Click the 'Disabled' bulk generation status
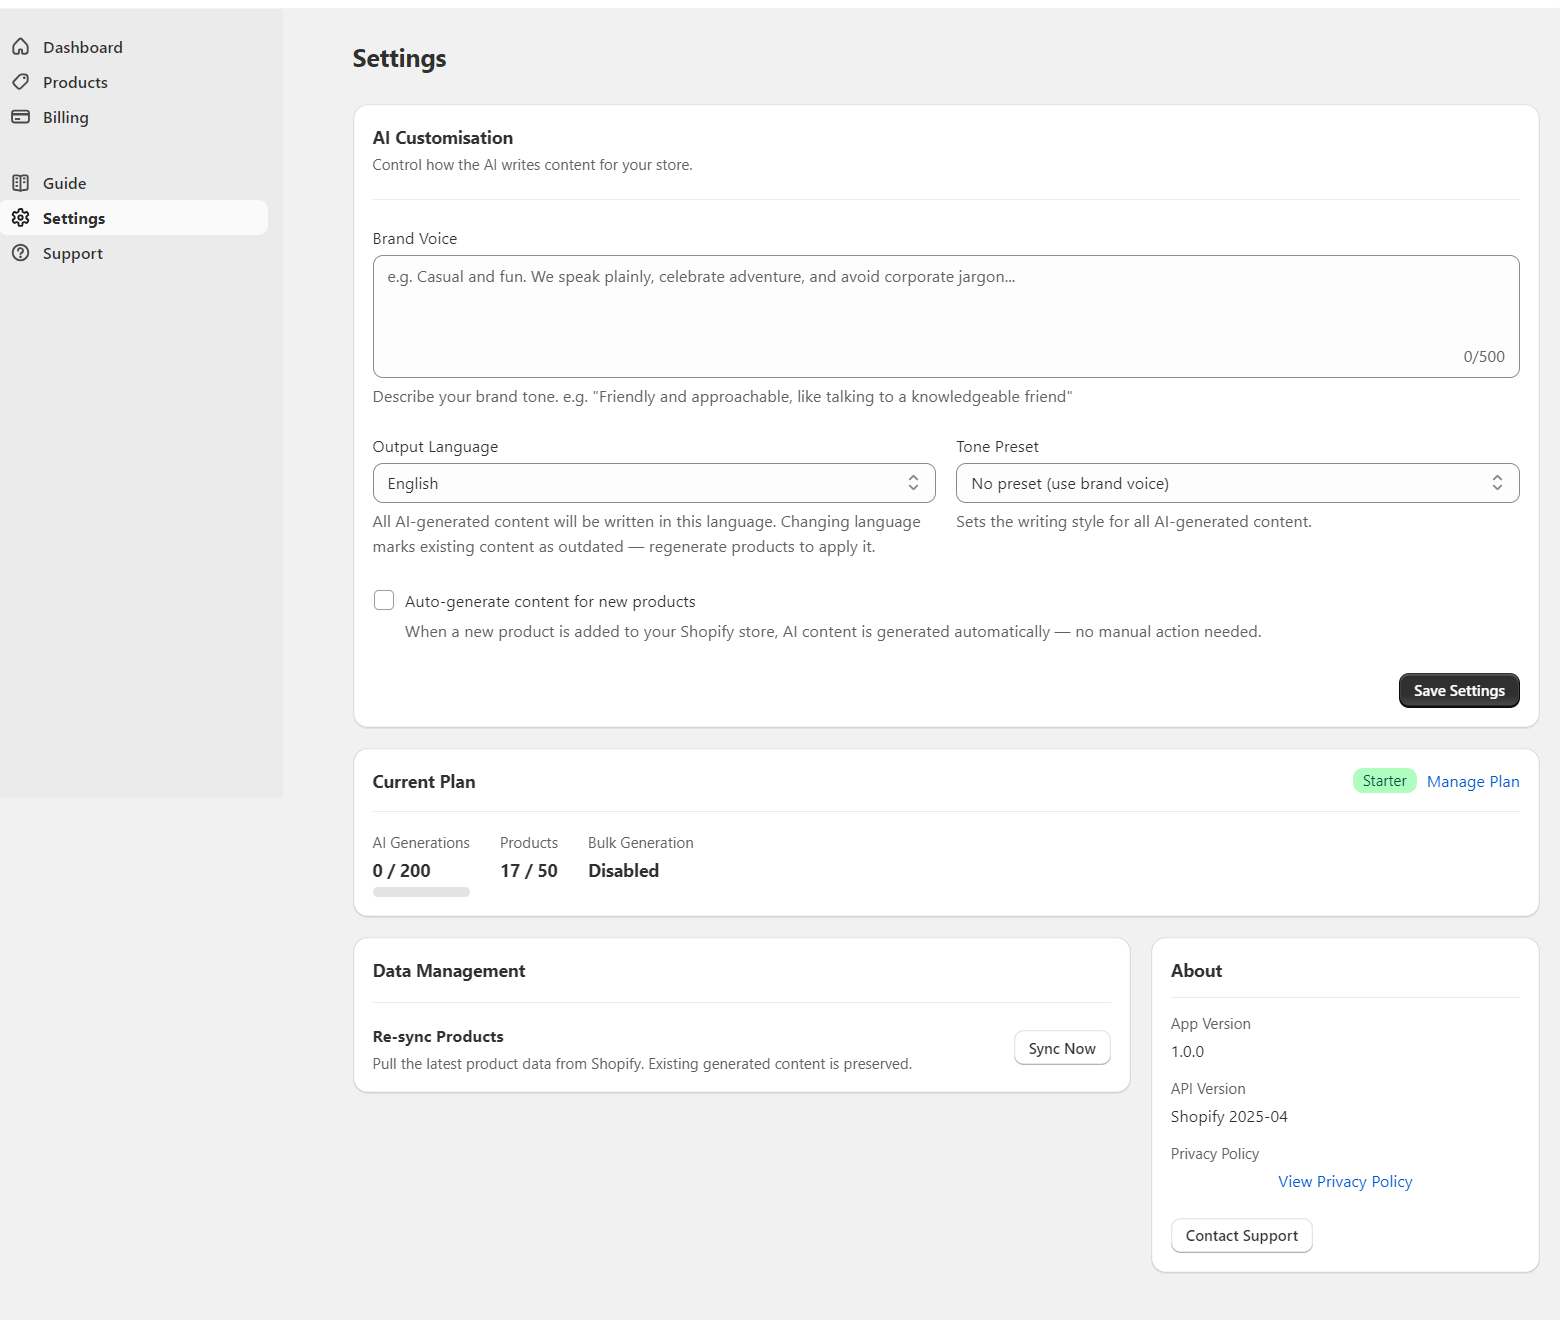 pos(623,871)
